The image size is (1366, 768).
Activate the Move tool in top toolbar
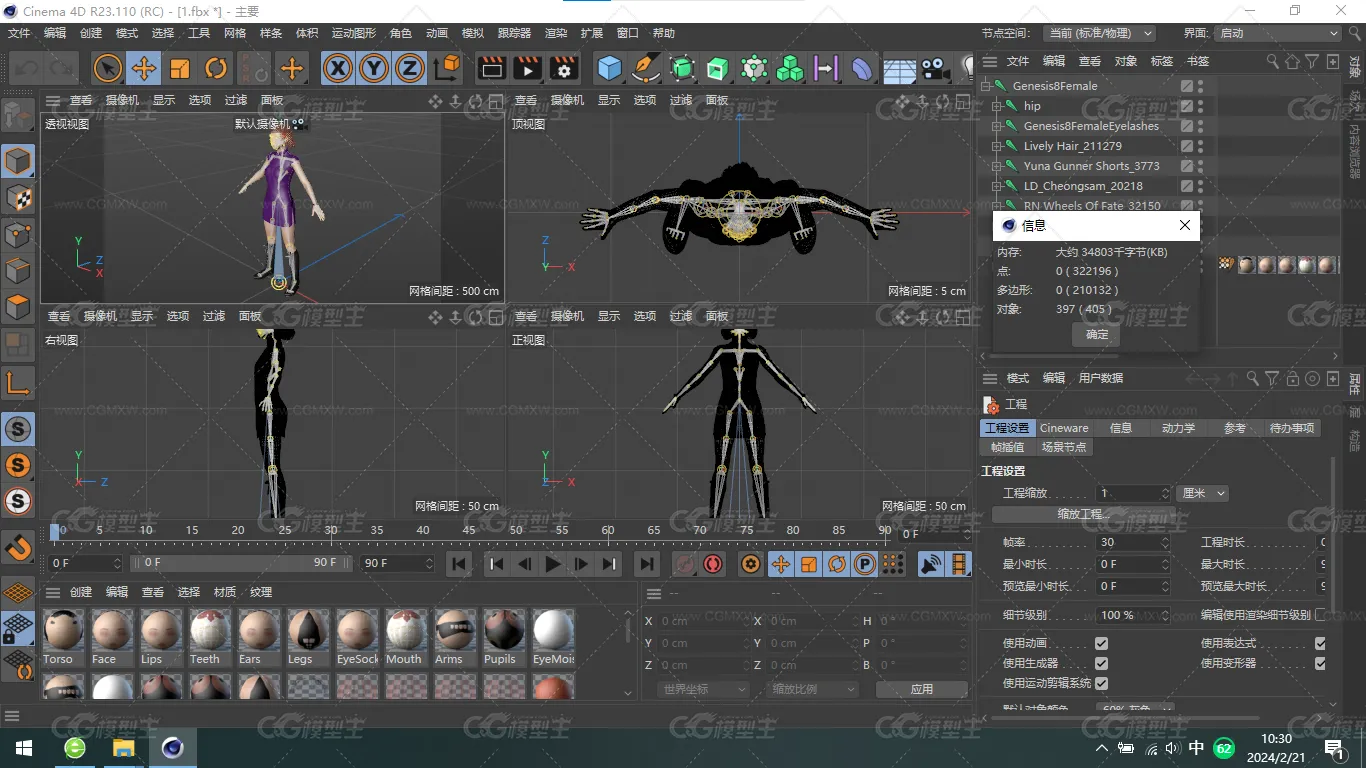click(x=144, y=68)
